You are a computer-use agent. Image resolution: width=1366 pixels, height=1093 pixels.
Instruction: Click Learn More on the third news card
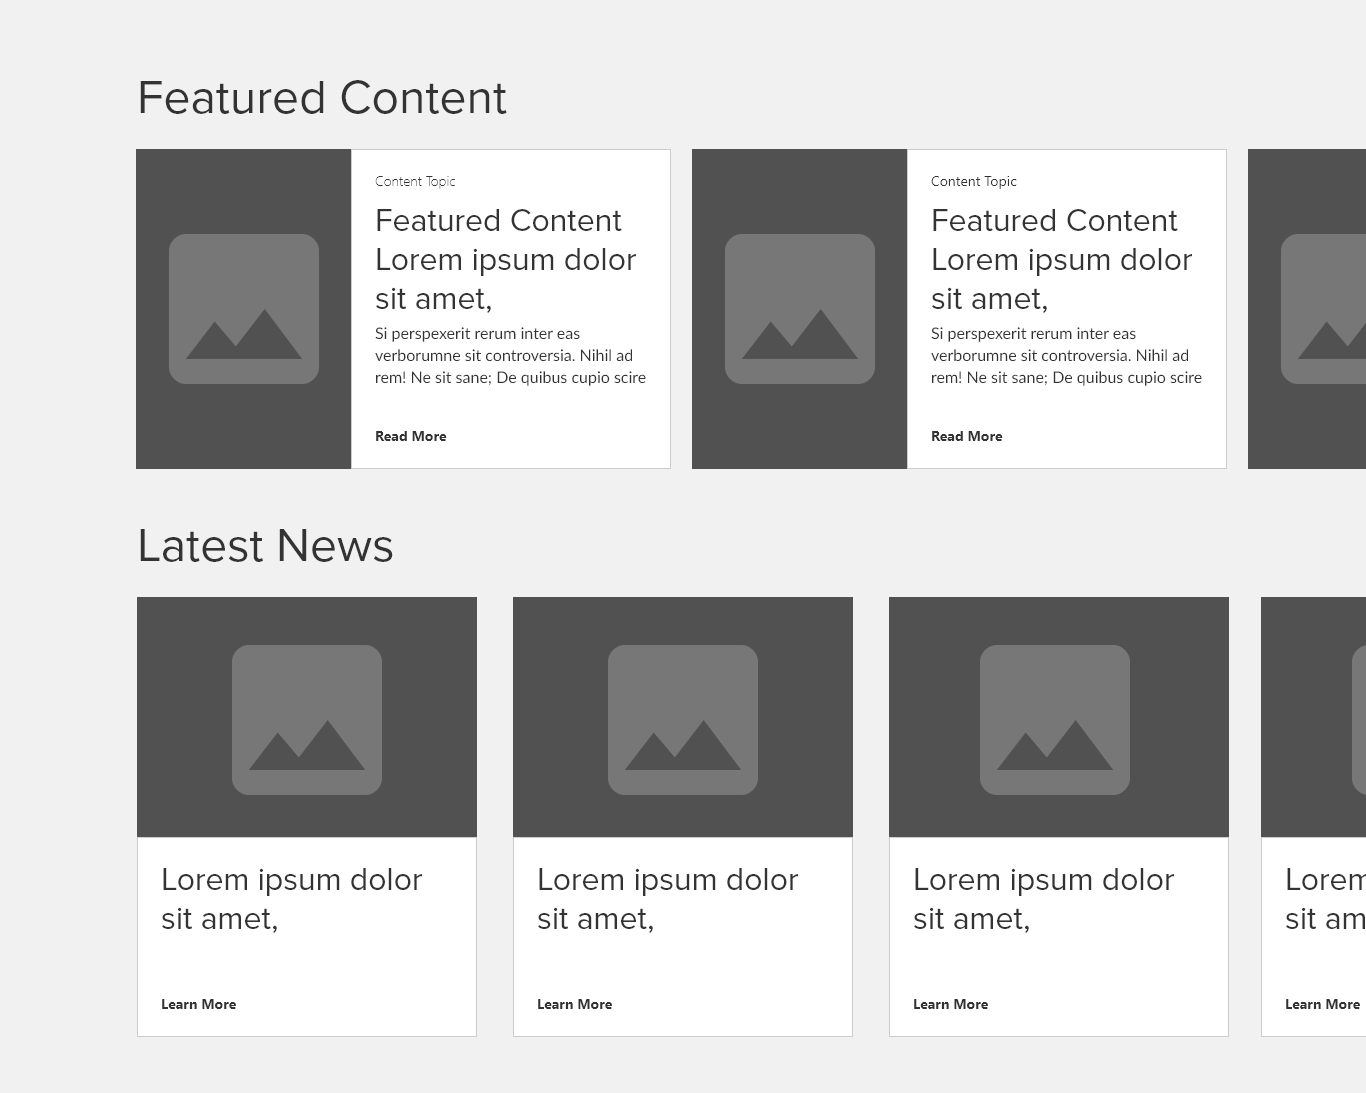(950, 1004)
